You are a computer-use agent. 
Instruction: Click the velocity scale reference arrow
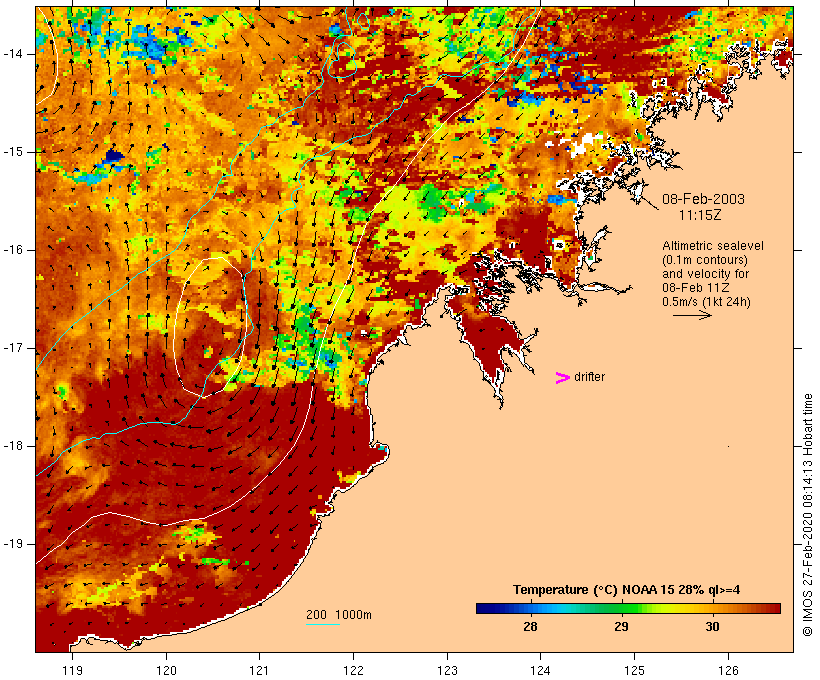pos(692,315)
